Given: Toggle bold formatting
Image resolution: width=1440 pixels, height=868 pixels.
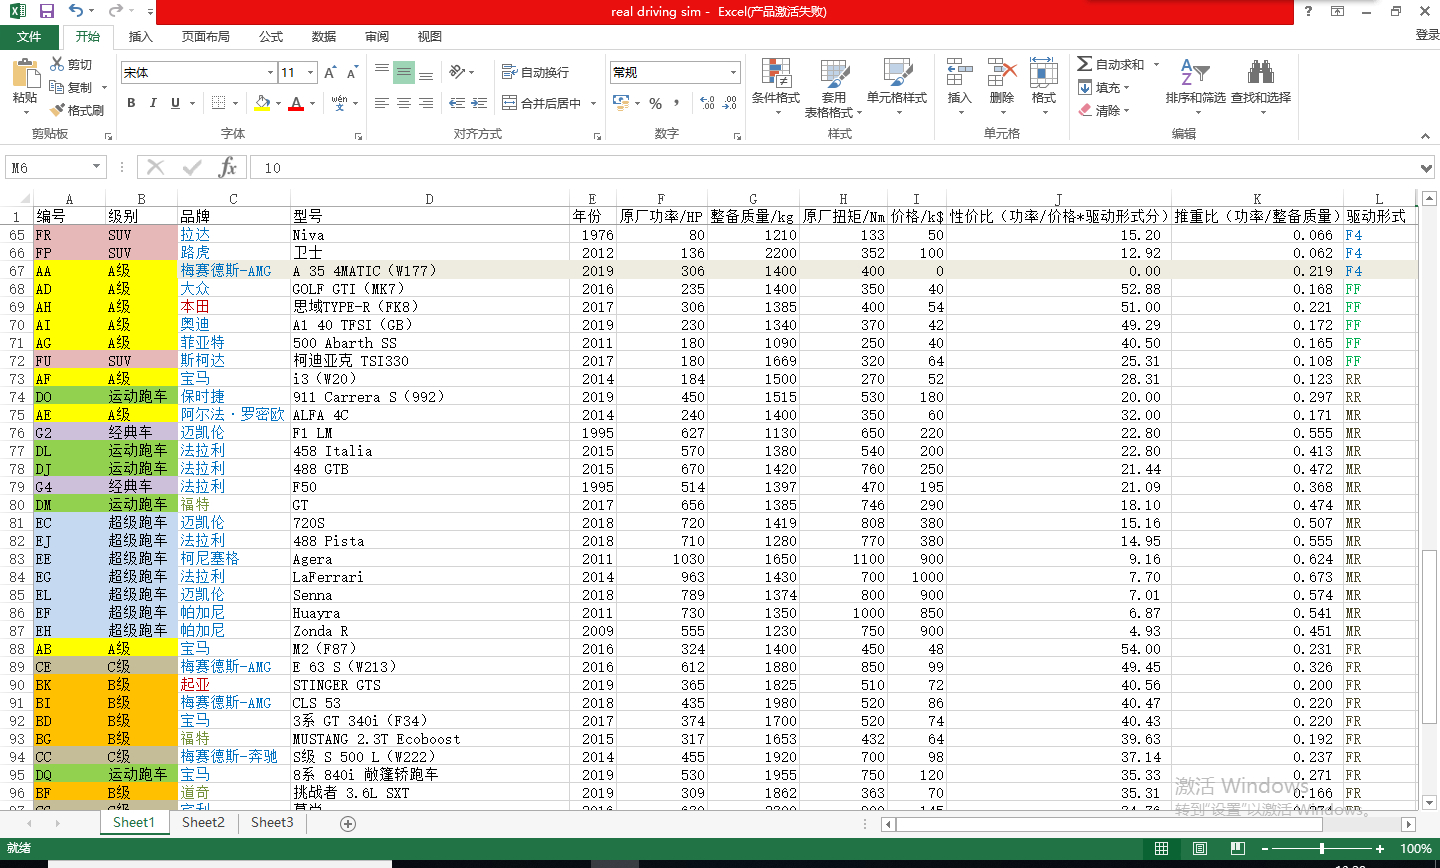Looking at the screenshot, I should tap(131, 103).
